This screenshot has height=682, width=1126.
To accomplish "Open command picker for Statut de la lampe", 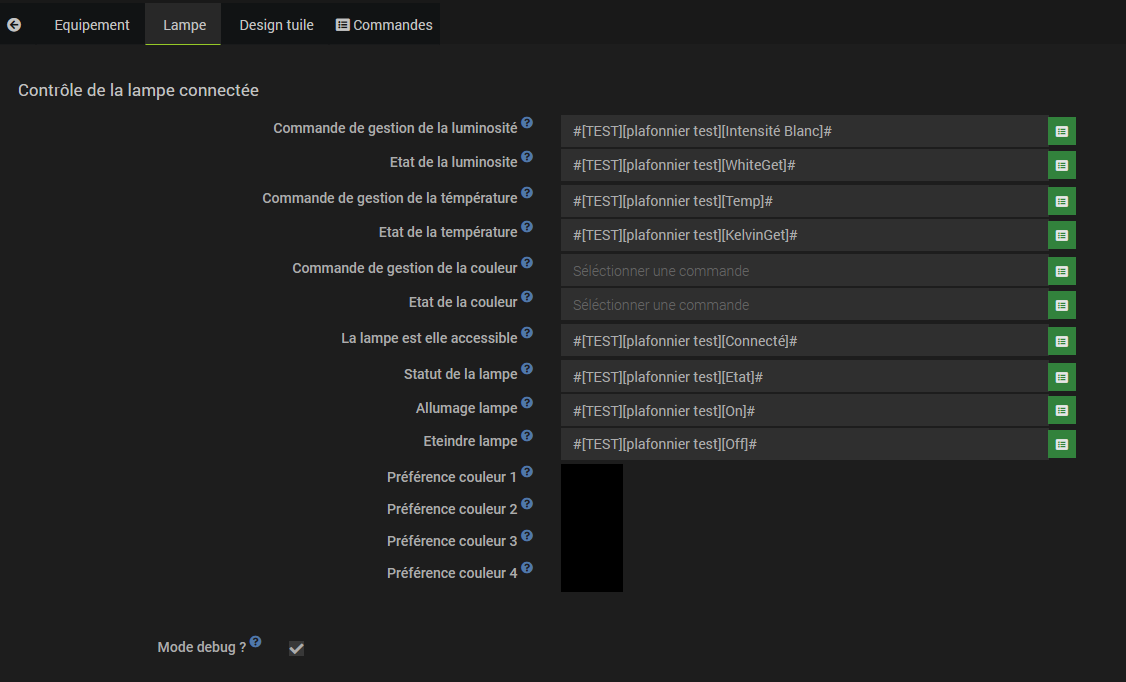I will point(1062,377).
